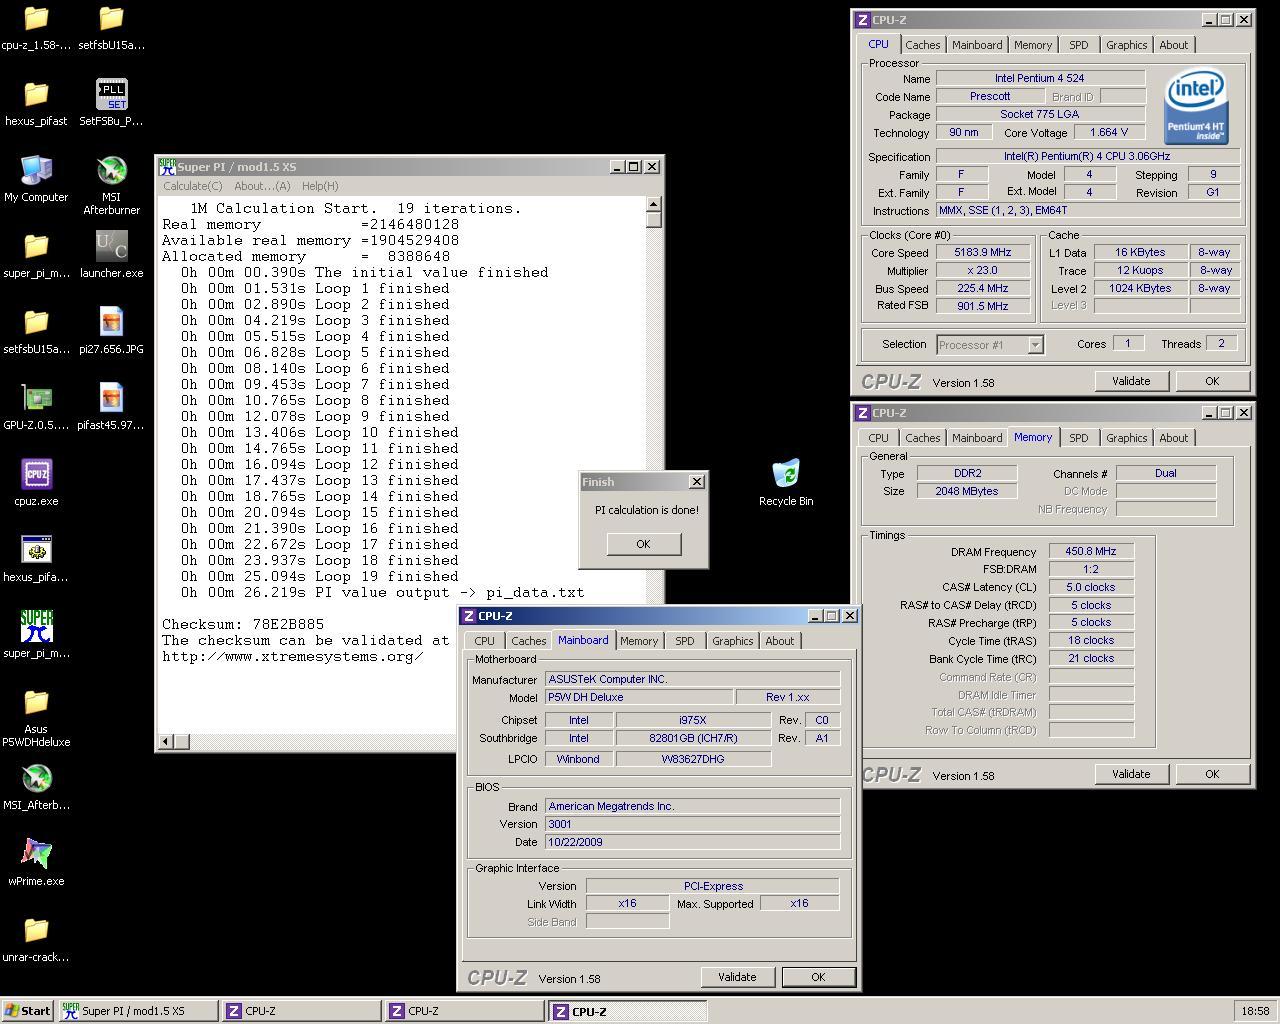Open Help(H) menu in Super PI
The image size is (1280, 1024).
(320, 186)
